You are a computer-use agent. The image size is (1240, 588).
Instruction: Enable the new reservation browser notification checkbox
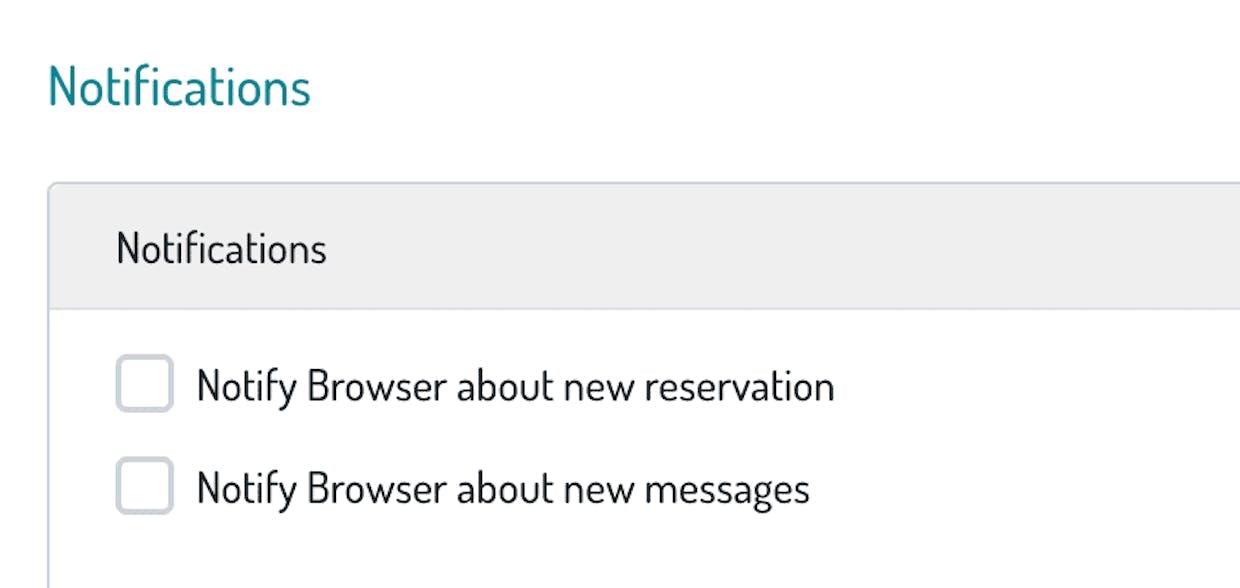click(145, 383)
